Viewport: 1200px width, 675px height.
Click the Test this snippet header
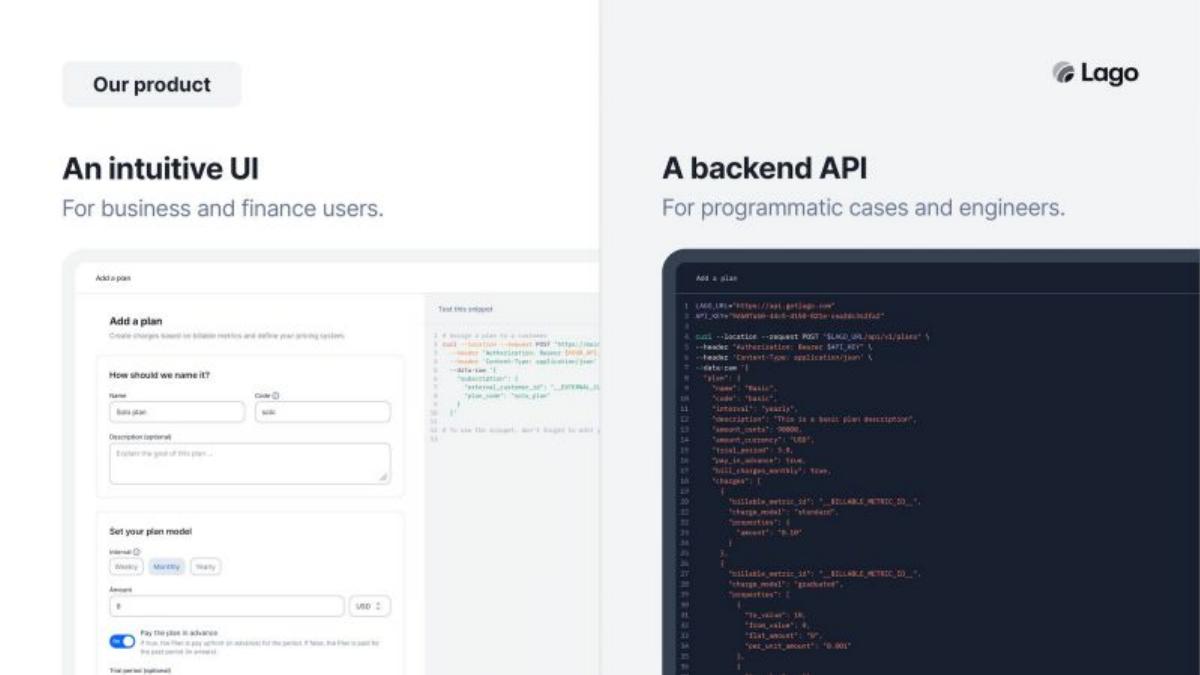click(x=465, y=310)
